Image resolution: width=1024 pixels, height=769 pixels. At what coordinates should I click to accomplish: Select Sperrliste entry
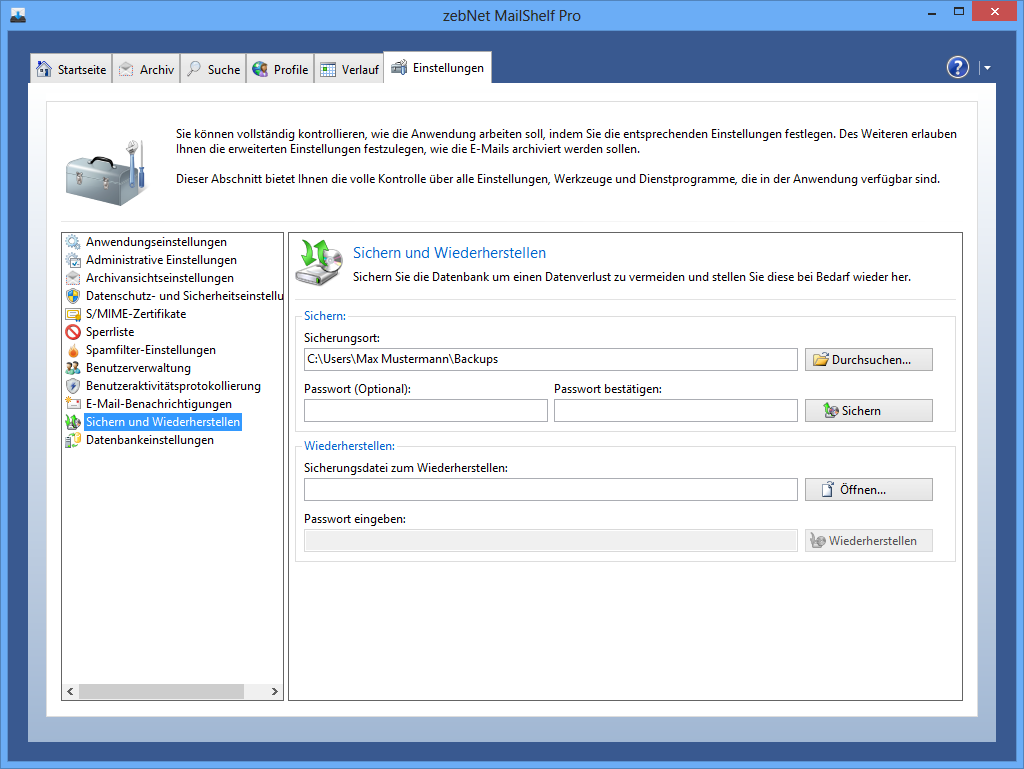click(110, 332)
